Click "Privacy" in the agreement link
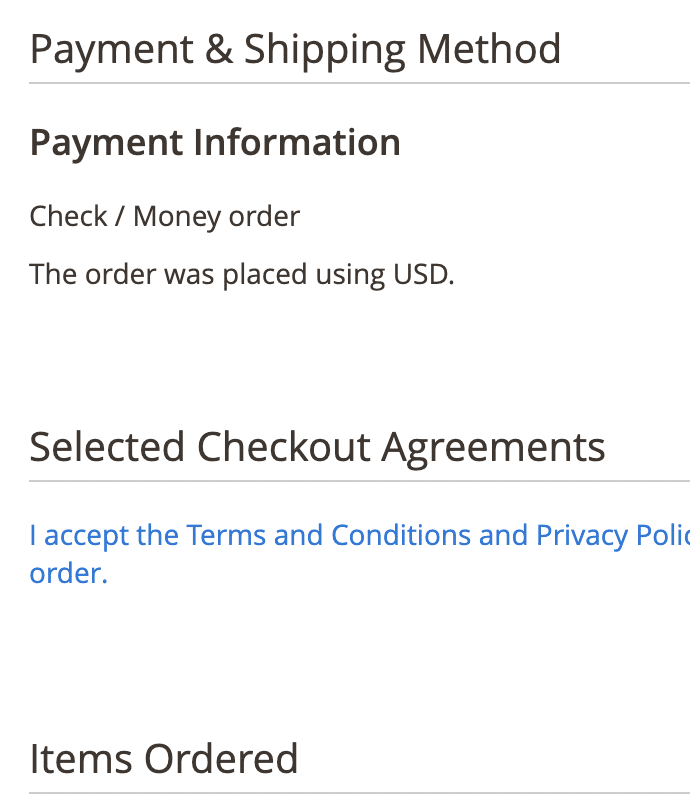Viewport: 690px width, 806px height. [x=582, y=536]
